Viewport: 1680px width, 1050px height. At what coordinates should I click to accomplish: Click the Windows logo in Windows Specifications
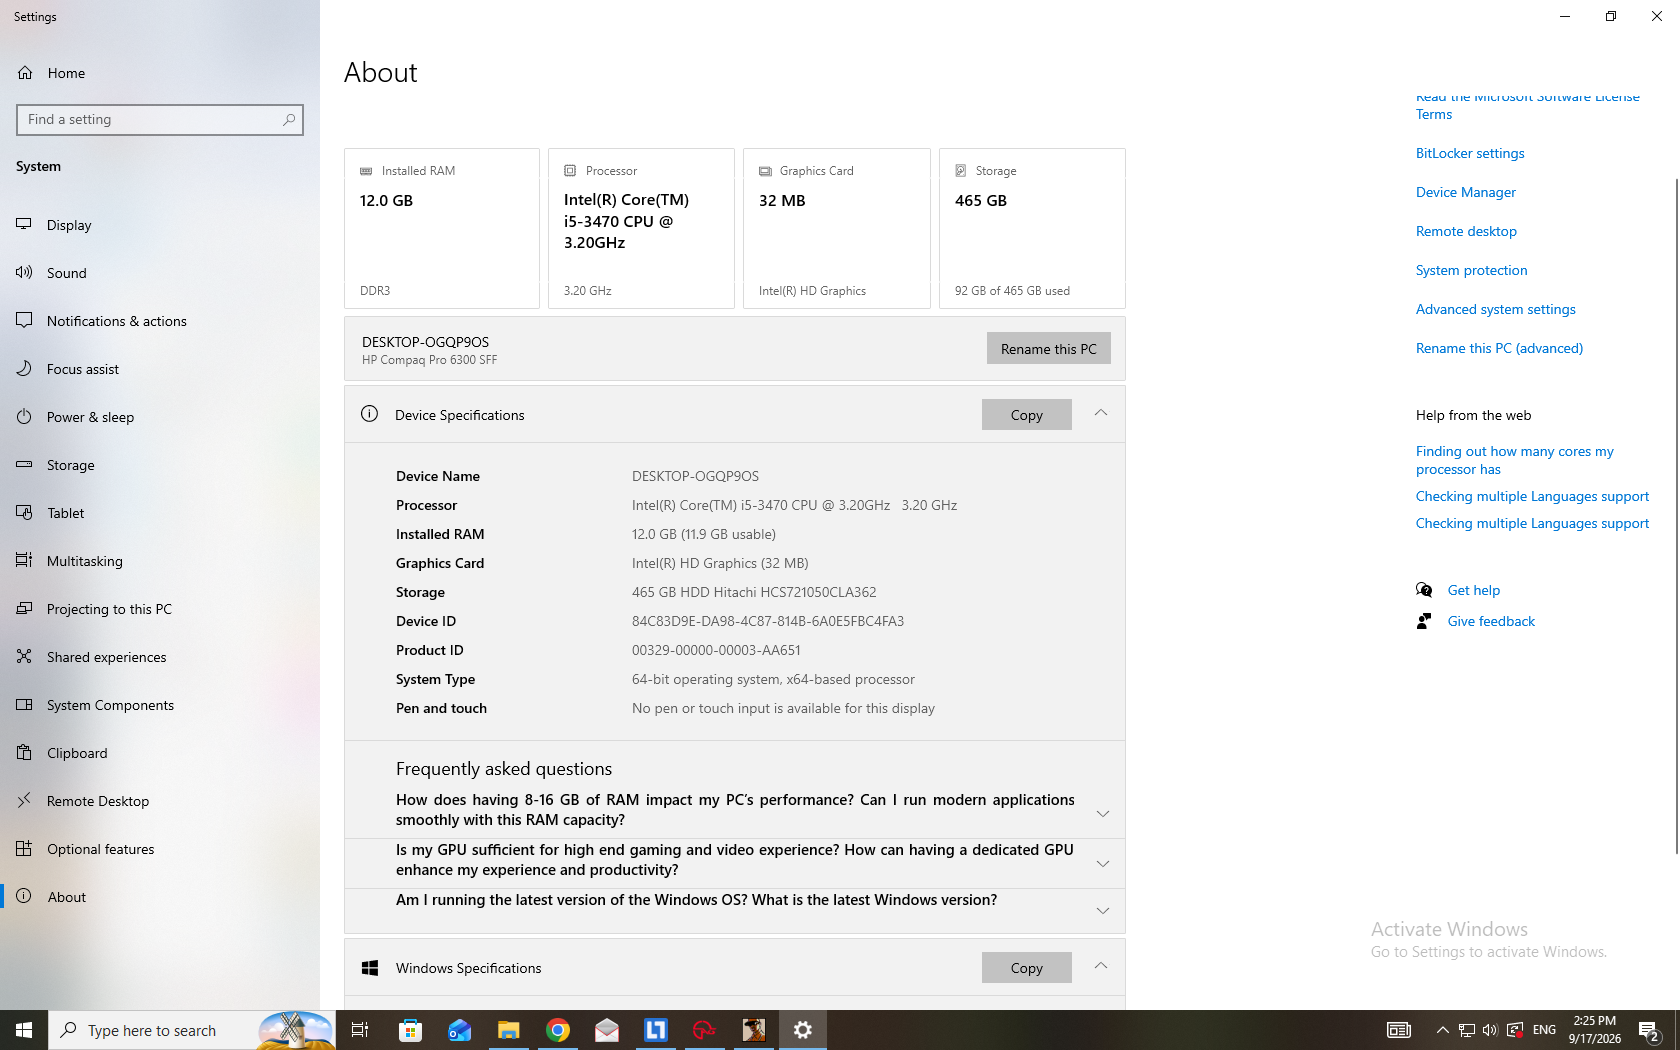coord(369,968)
